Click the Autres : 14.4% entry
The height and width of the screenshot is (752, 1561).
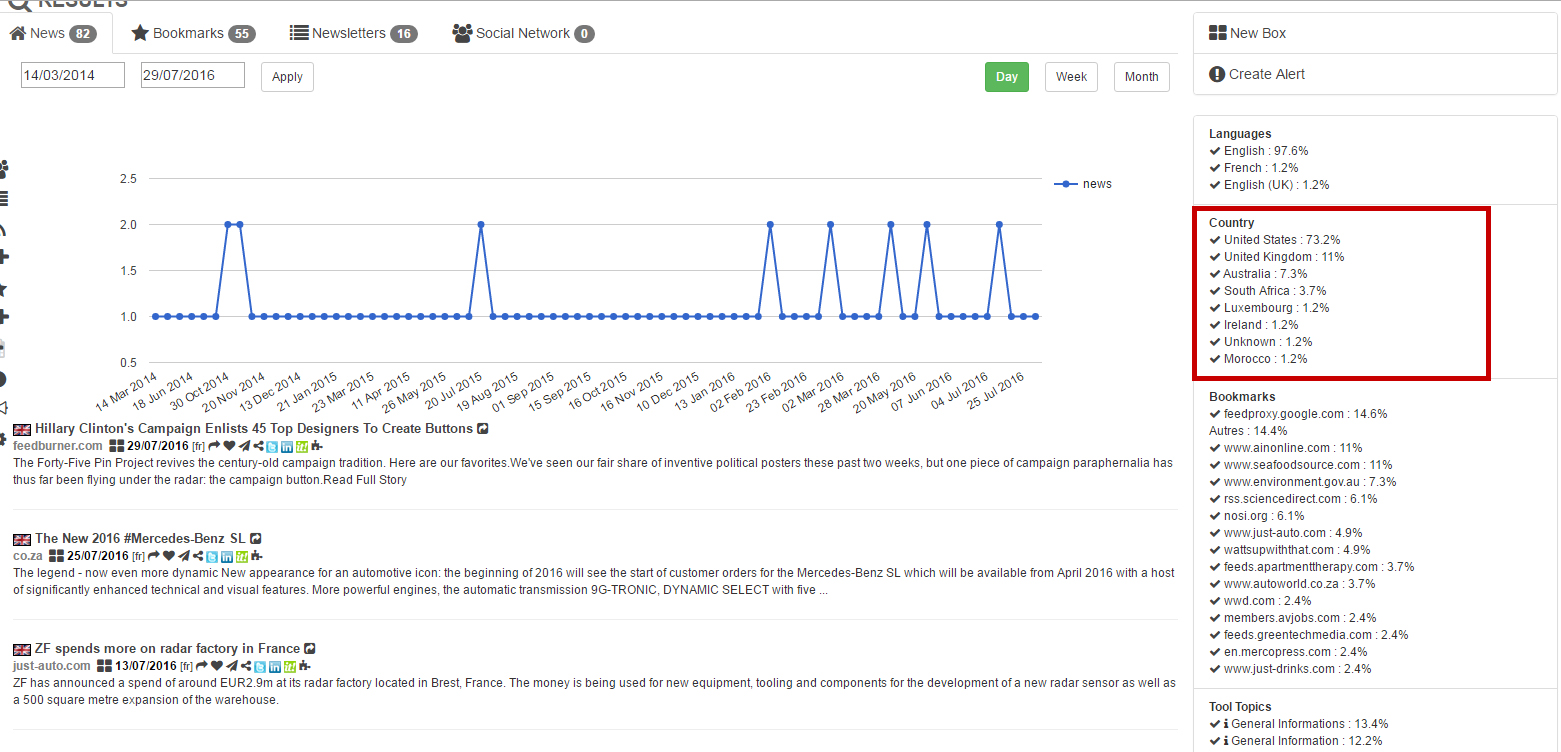click(1248, 431)
